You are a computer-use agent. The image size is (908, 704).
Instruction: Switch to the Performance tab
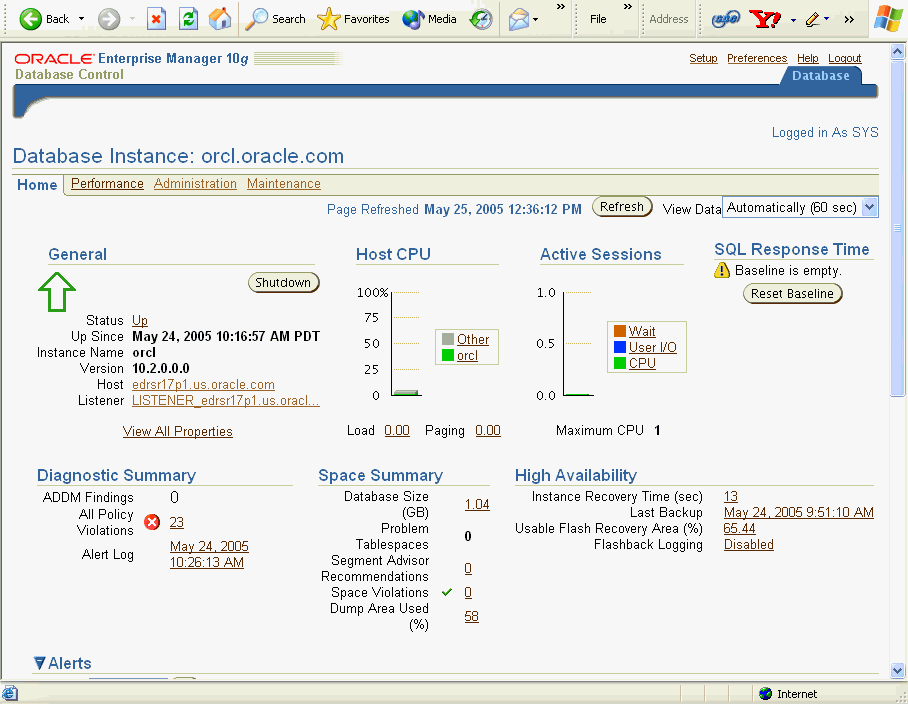[107, 184]
